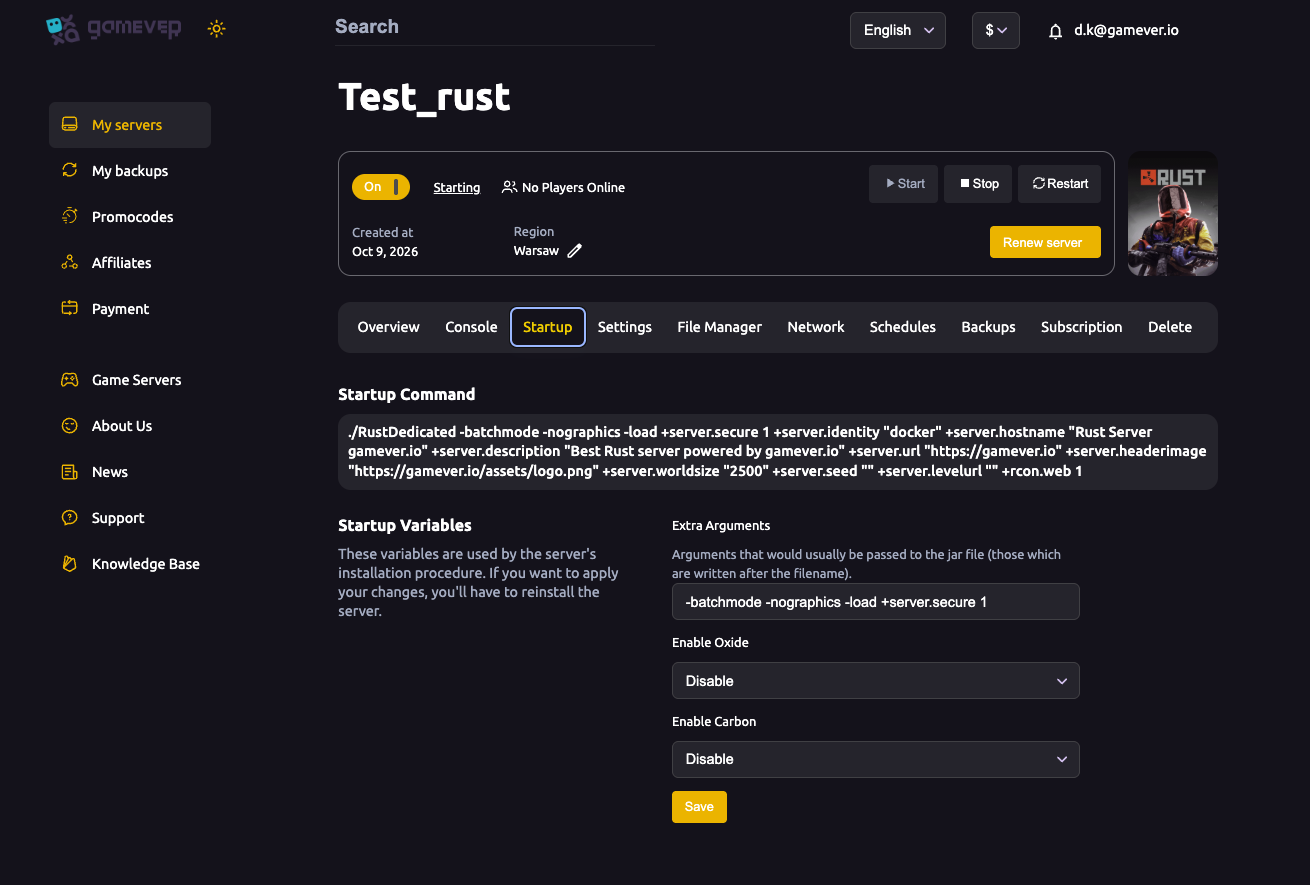Restart the server
This screenshot has width=1310, height=885.
click(1060, 184)
